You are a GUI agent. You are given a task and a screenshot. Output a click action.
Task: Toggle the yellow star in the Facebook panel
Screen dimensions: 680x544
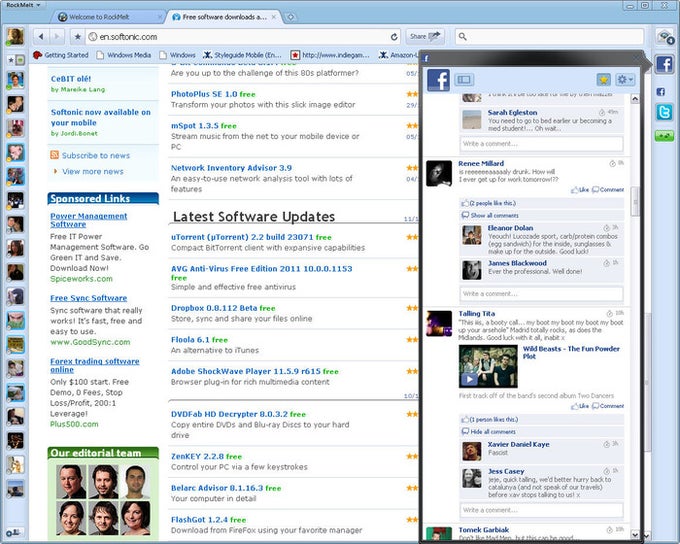click(603, 79)
